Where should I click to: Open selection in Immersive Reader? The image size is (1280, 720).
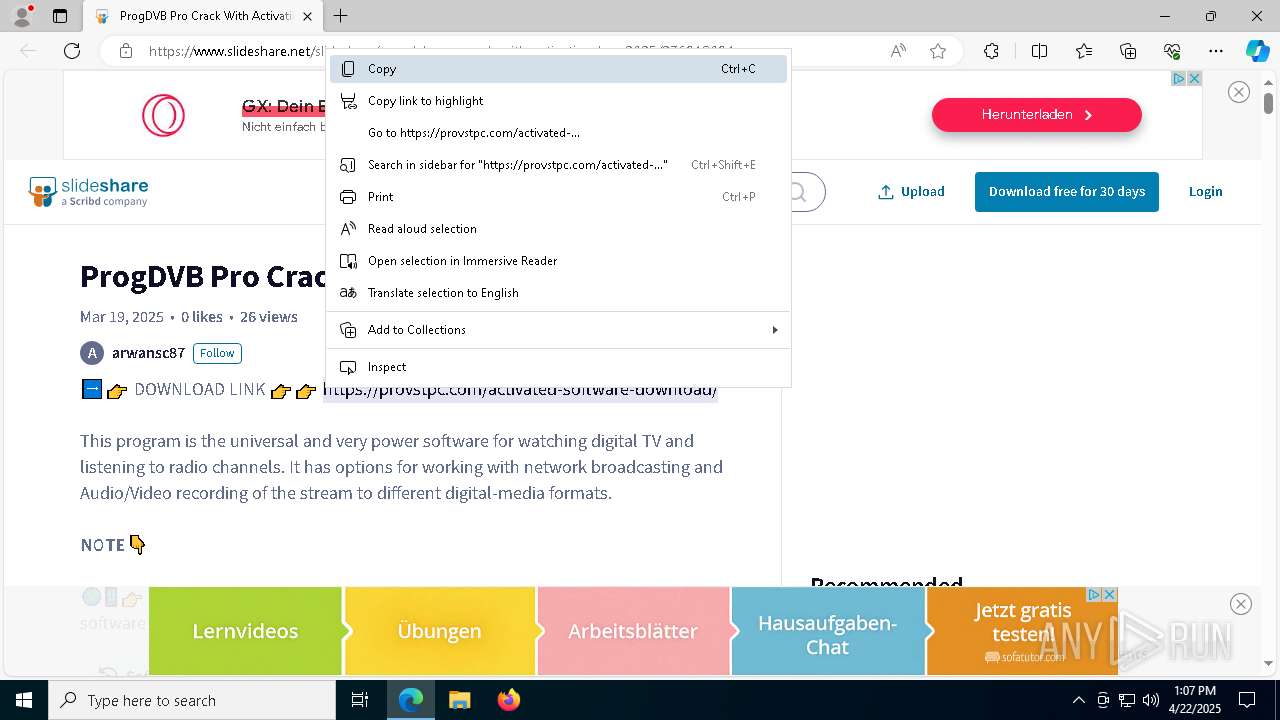tap(558, 261)
